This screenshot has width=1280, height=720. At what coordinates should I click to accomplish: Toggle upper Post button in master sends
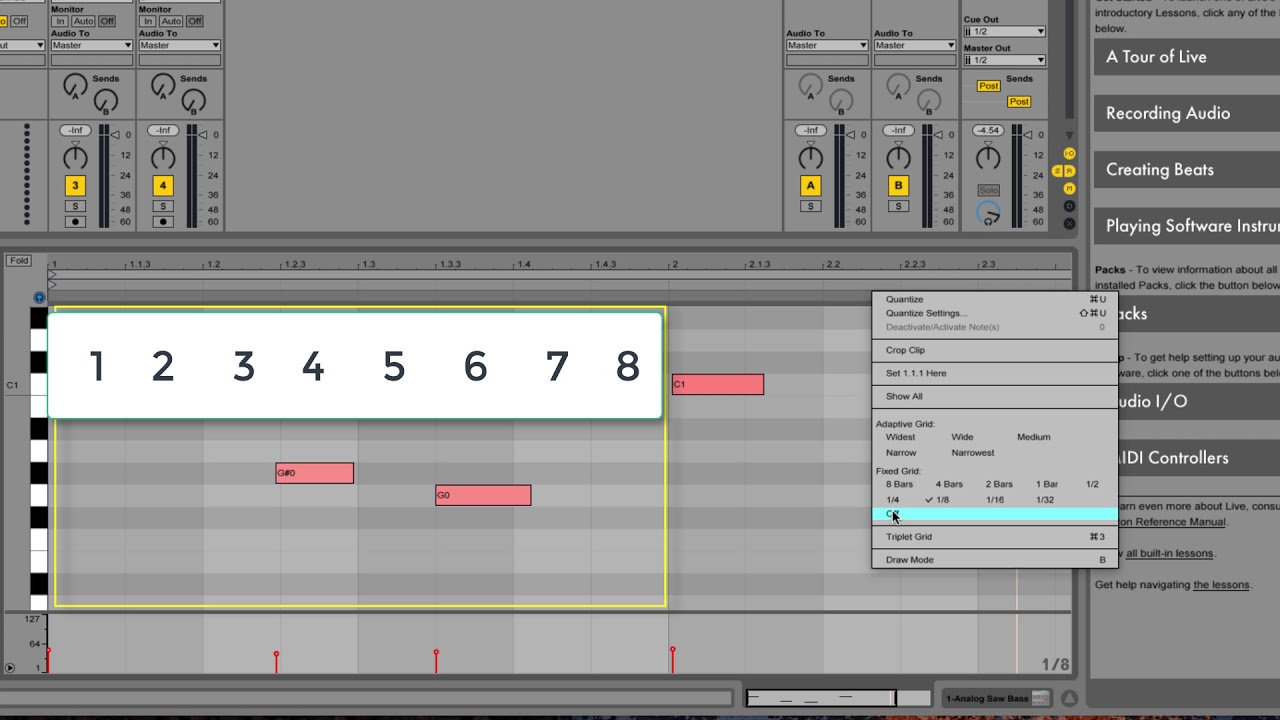tap(989, 86)
